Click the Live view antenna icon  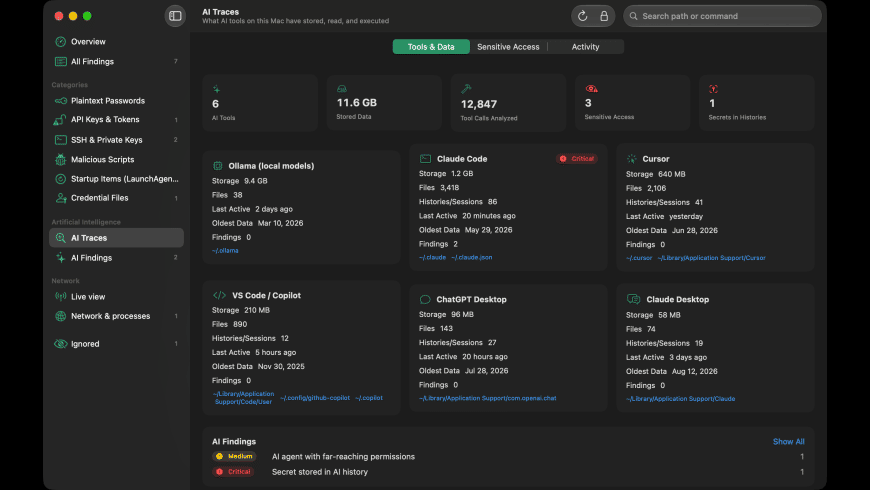tap(60, 296)
